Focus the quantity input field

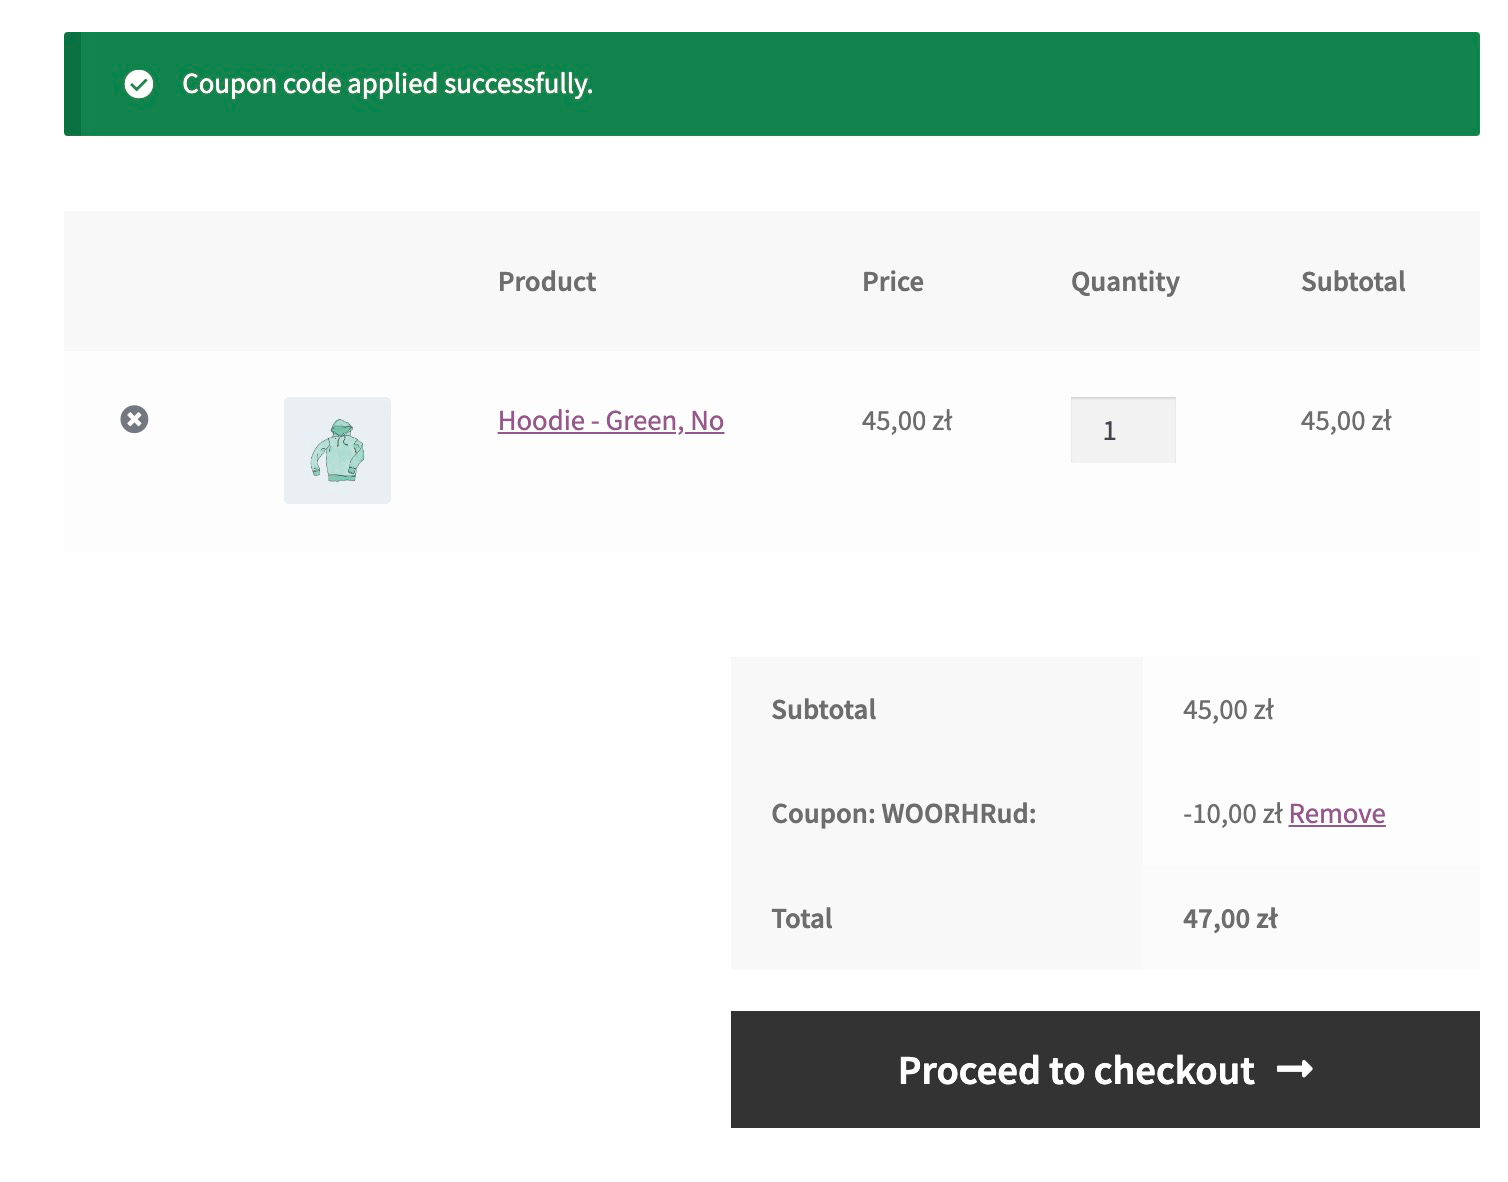pyautogui.click(x=1122, y=430)
